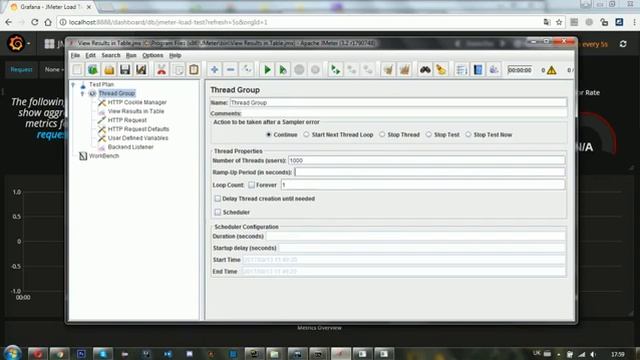Click the Reset Search icon
640x360 pixels.
pyautogui.click(x=441, y=70)
